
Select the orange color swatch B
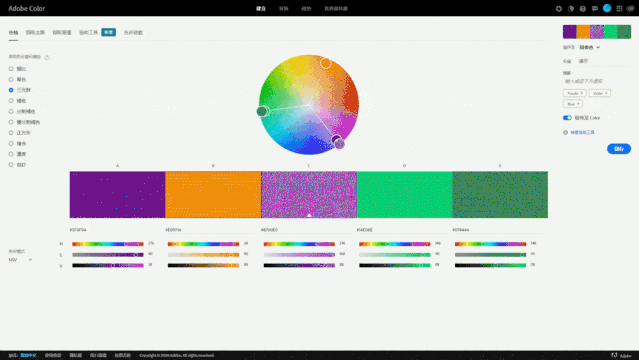[213, 194]
